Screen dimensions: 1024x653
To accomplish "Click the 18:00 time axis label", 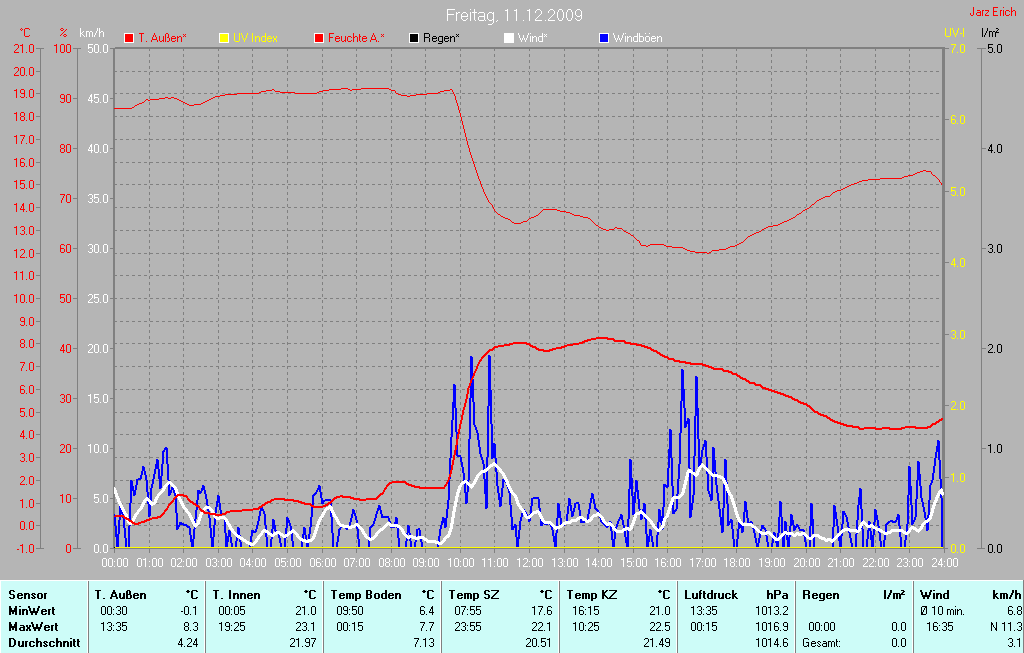I will [737, 562].
